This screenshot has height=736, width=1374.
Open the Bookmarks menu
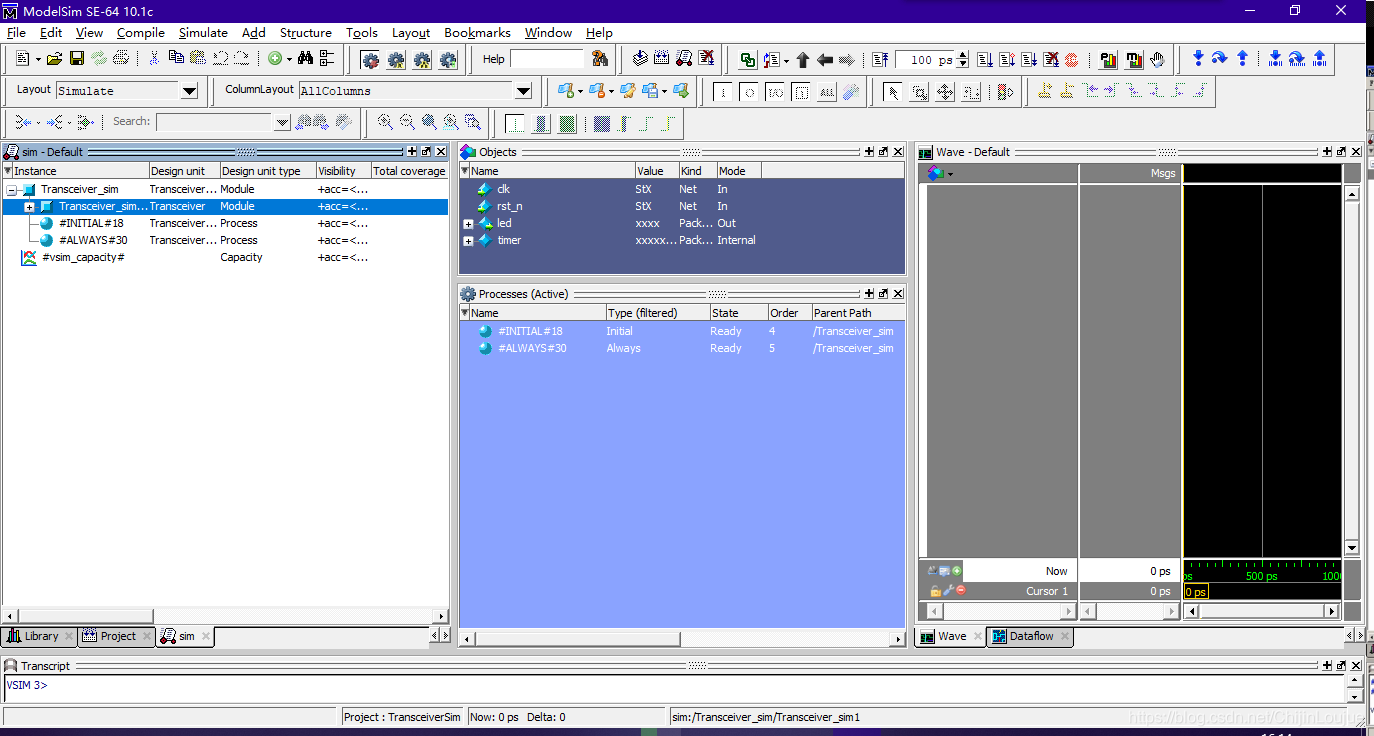(x=477, y=32)
